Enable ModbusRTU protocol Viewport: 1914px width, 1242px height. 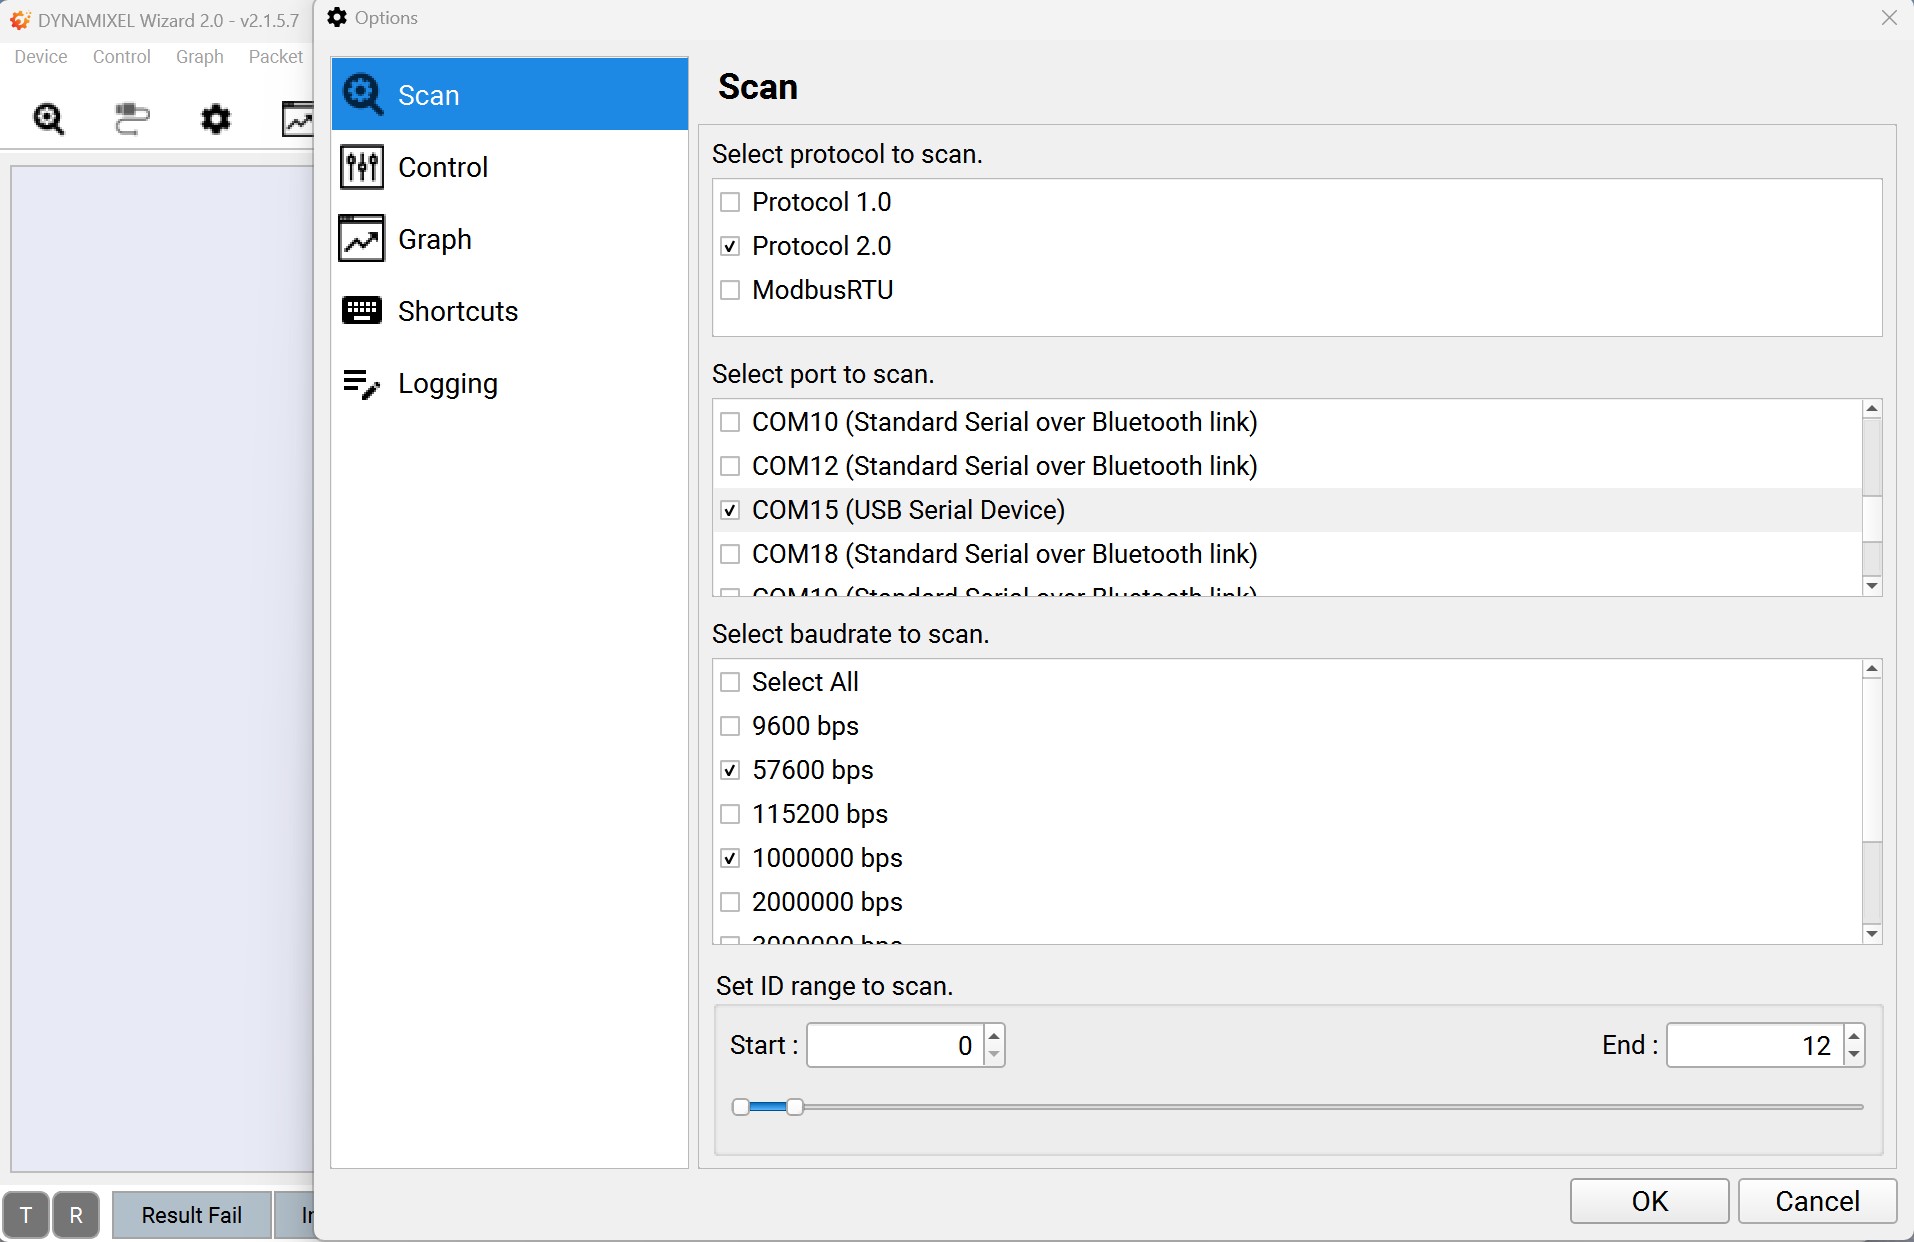pyautogui.click(x=730, y=290)
